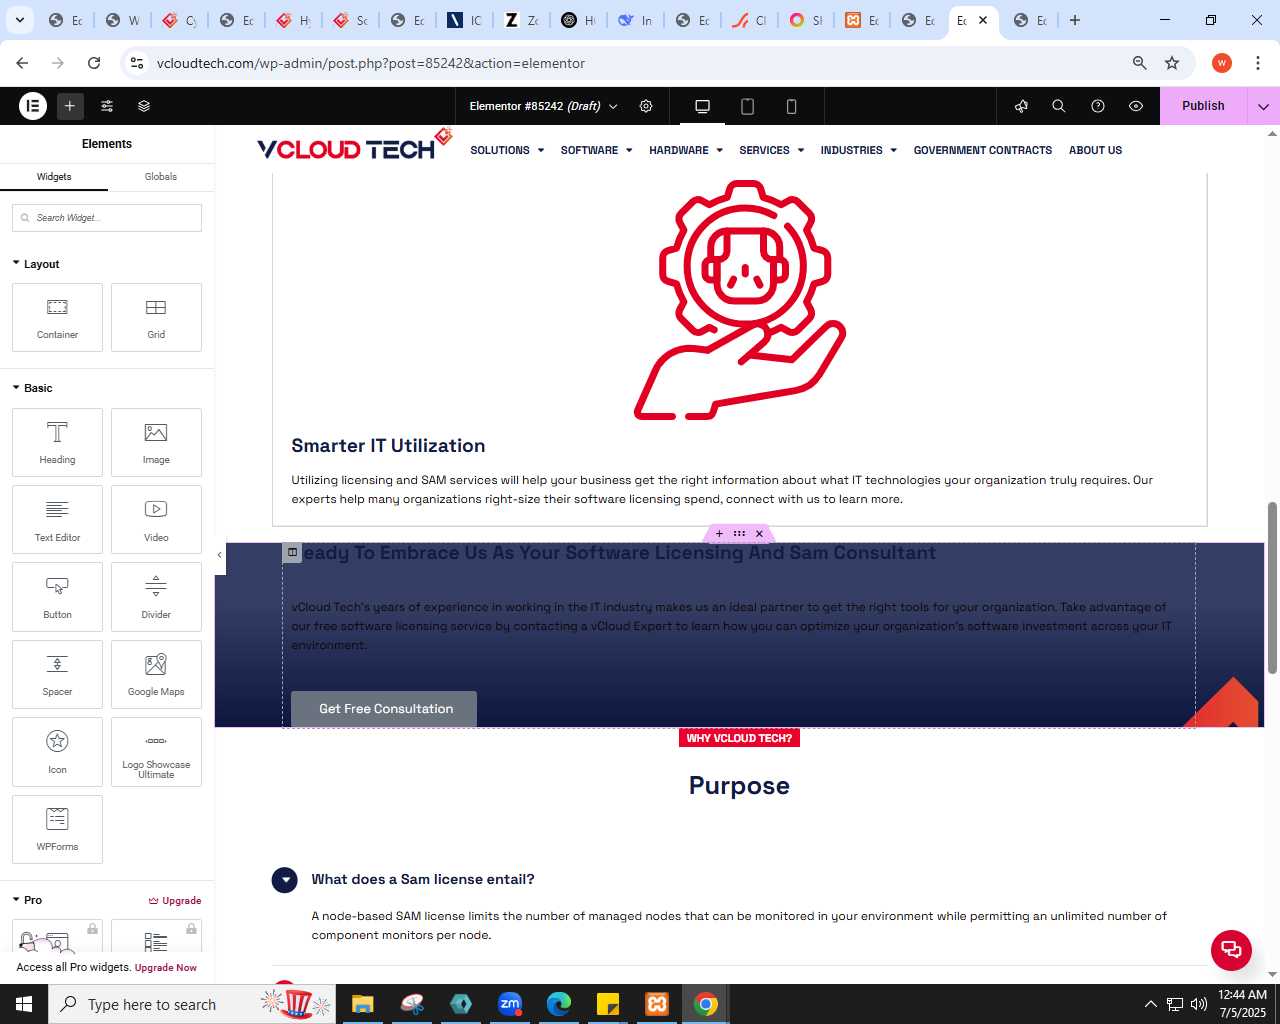The image size is (1280, 1024).
Task: Click the edit container grid handle
Action: pyautogui.click(x=739, y=534)
